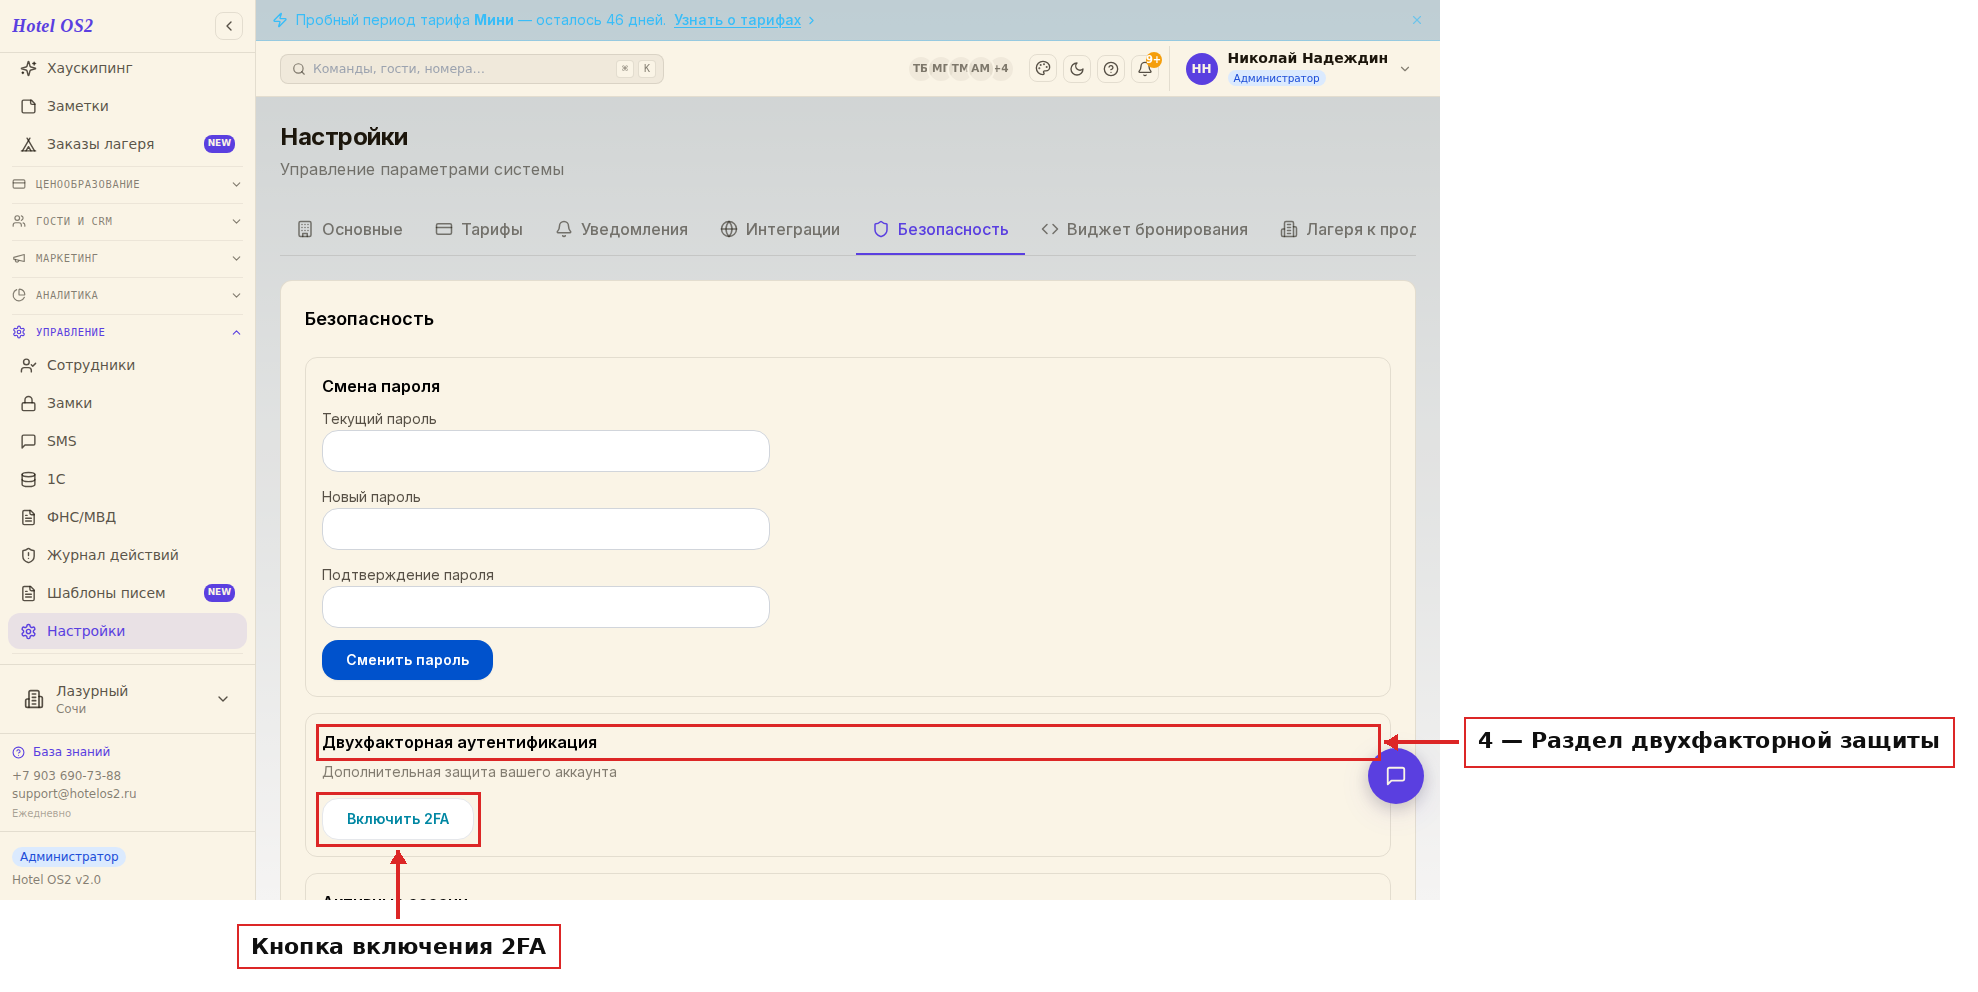Focus the Новый пароль field
The height and width of the screenshot is (992, 1978).
click(x=545, y=529)
